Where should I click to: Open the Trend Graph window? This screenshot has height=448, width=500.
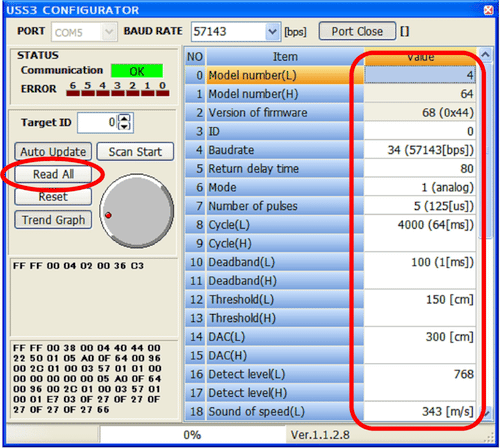click(x=53, y=220)
